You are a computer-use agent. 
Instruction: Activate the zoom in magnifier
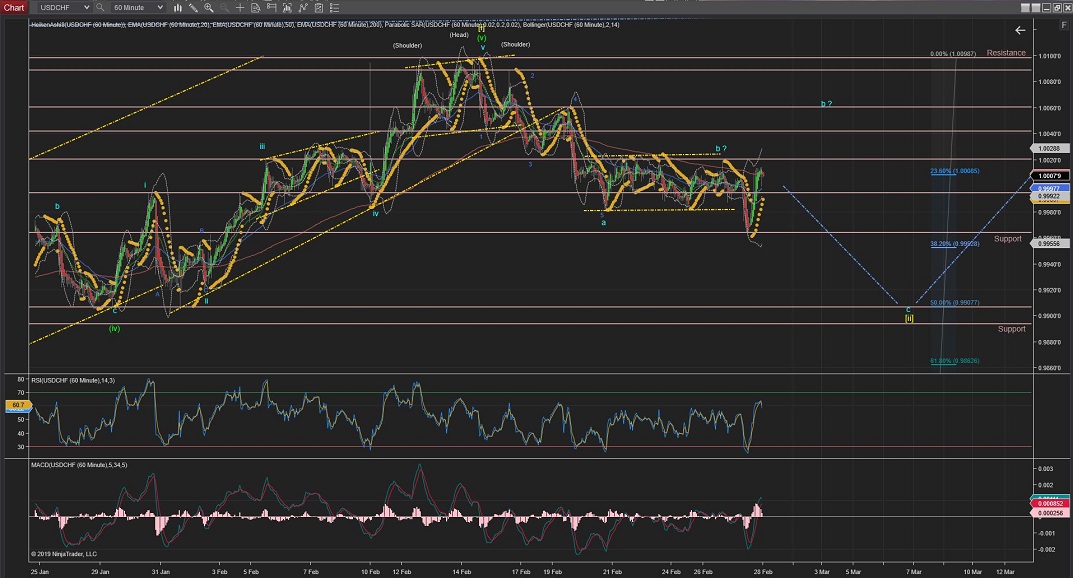208,7
